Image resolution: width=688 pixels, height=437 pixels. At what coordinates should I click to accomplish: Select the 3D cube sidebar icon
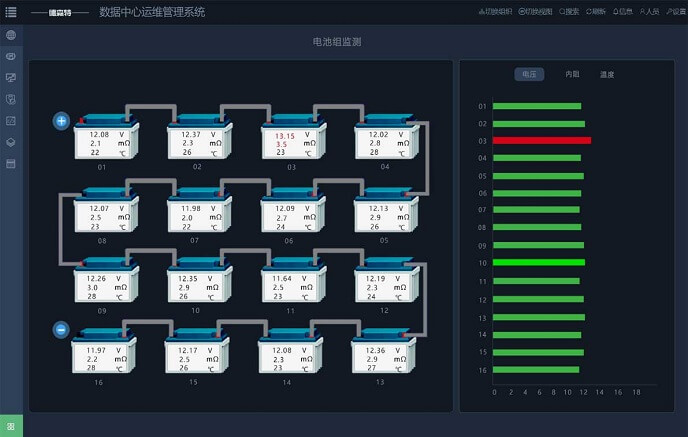coord(11,142)
